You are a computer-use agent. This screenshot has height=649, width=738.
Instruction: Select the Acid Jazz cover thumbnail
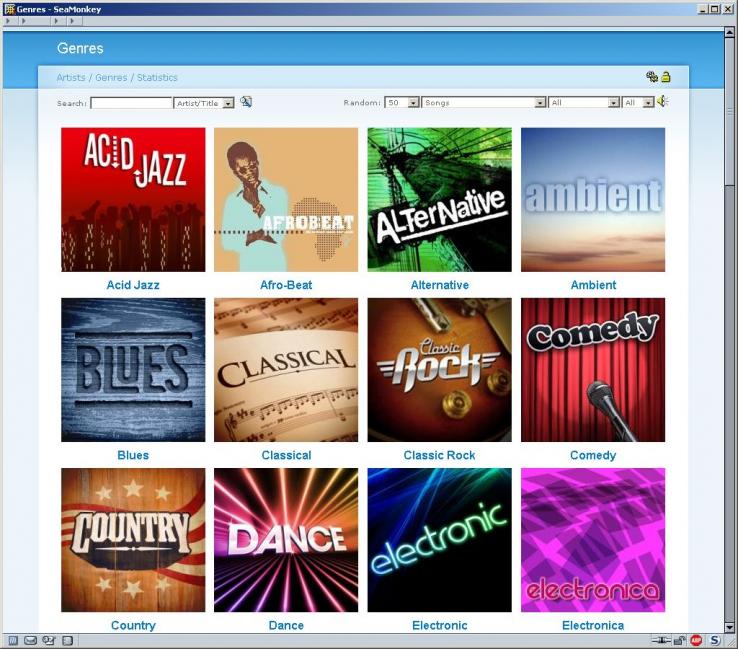[133, 200]
